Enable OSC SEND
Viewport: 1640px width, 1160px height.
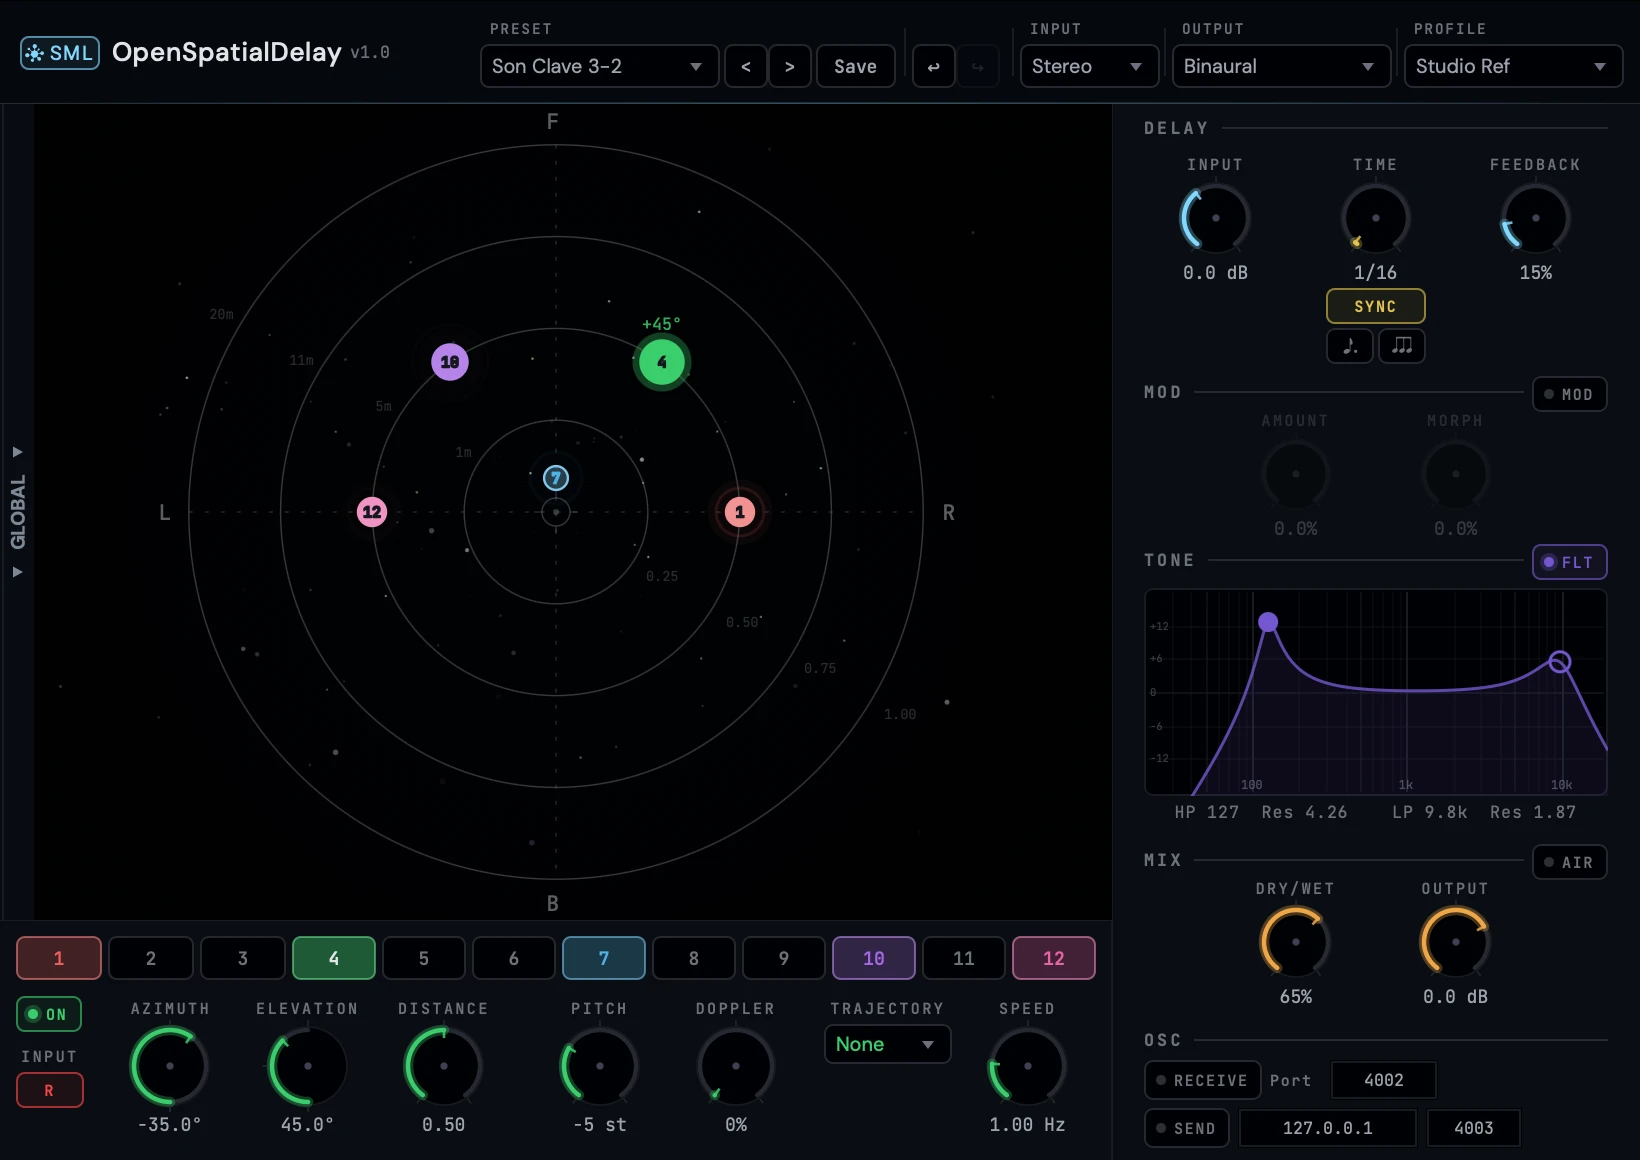tap(1186, 1128)
